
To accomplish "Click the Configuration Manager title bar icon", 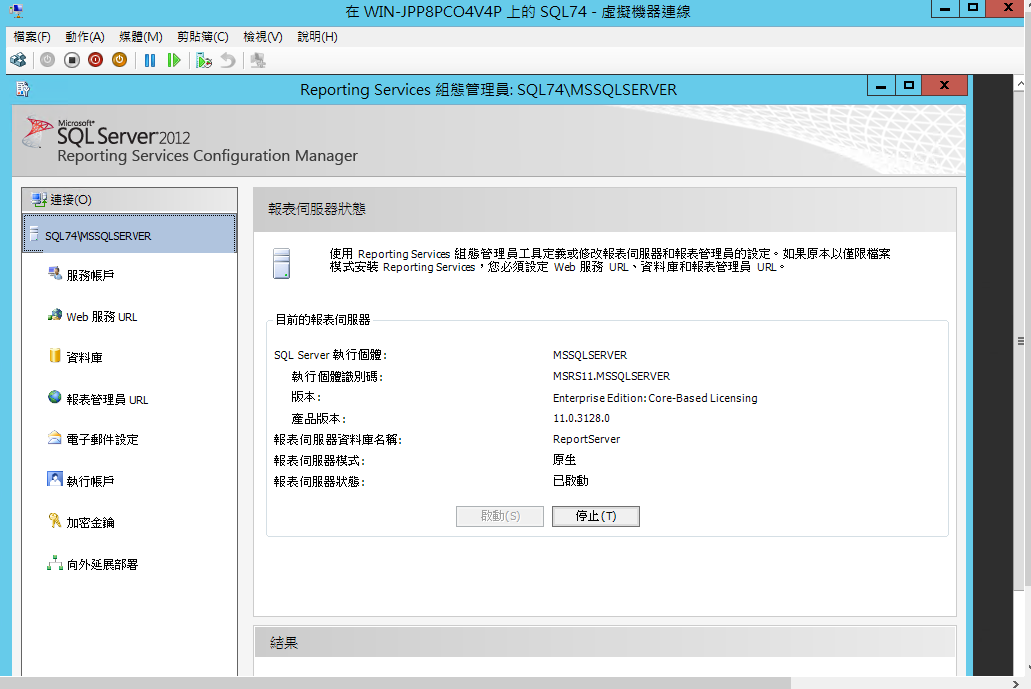I will click(x=23, y=89).
